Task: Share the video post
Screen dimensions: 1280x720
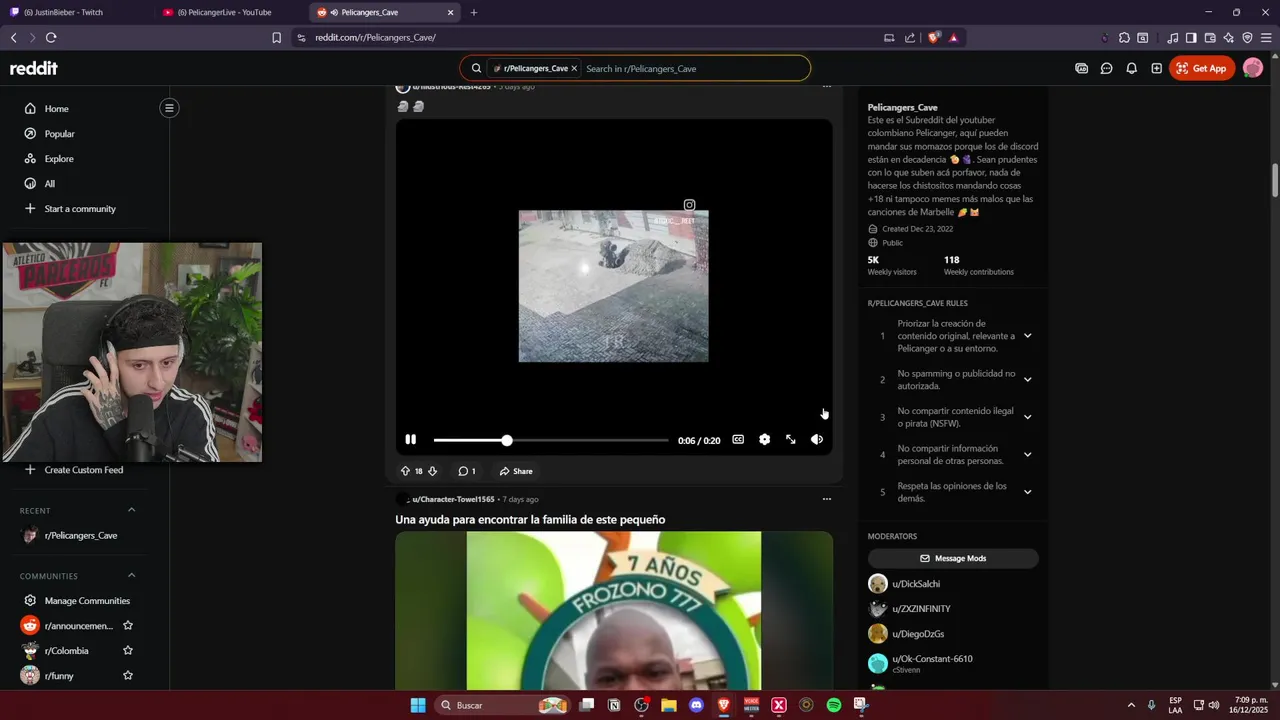Action: pyautogui.click(x=516, y=471)
